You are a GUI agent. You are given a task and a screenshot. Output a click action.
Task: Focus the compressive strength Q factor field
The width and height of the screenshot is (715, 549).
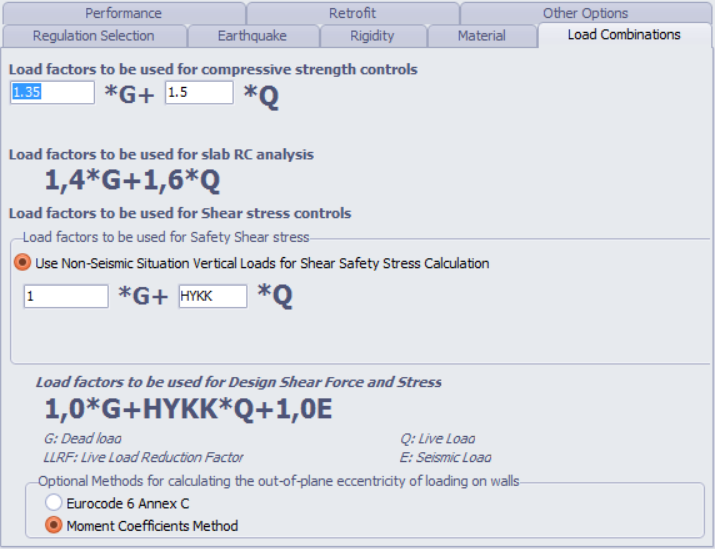(198, 92)
